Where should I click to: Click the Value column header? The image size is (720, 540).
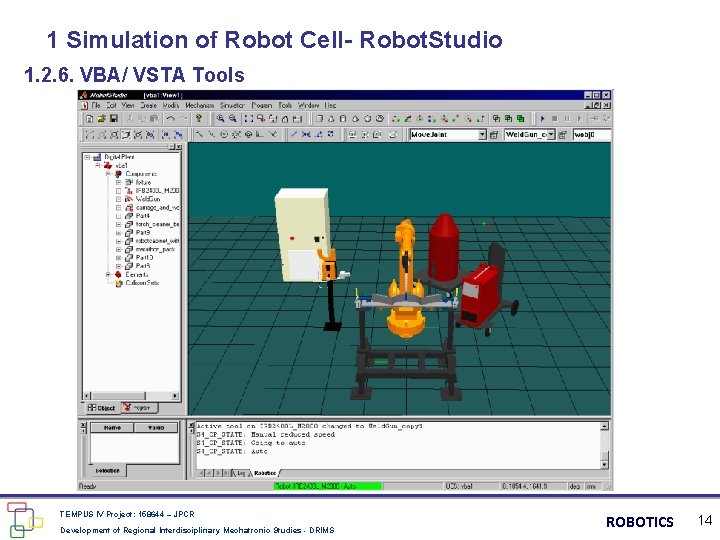[156, 428]
